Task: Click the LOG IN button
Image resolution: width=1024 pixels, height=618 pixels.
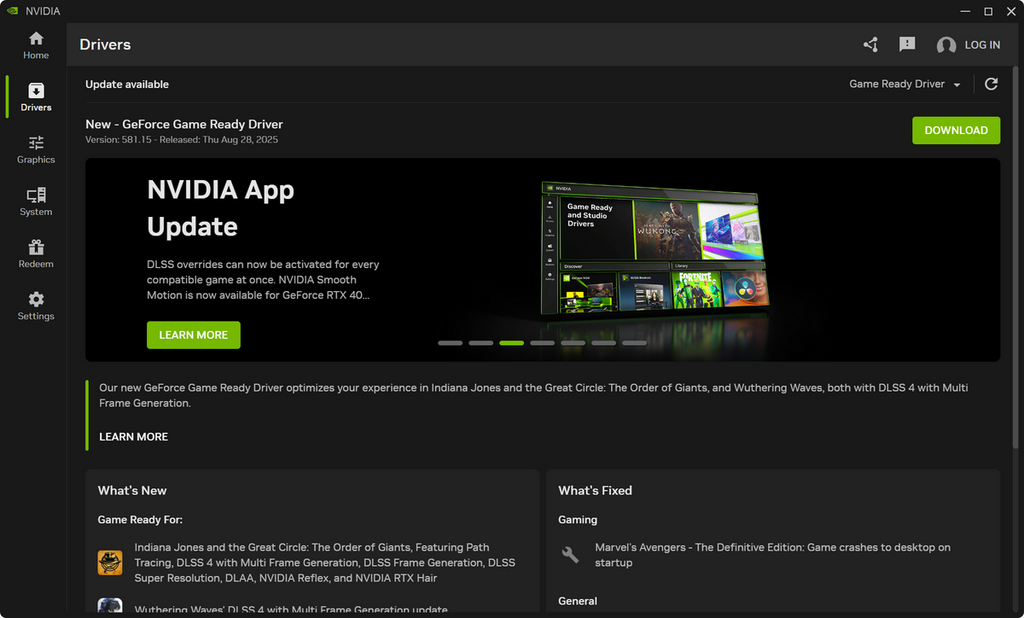Action: click(x=982, y=45)
